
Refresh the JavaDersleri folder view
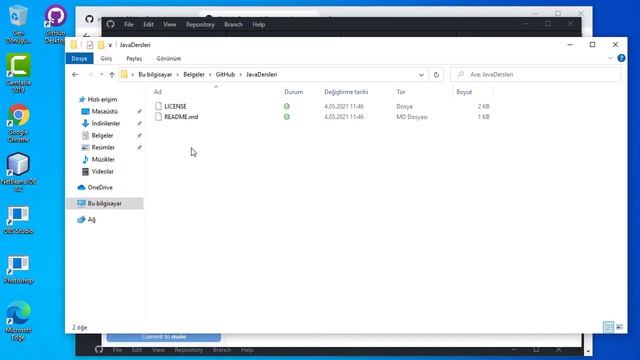pos(436,75)
